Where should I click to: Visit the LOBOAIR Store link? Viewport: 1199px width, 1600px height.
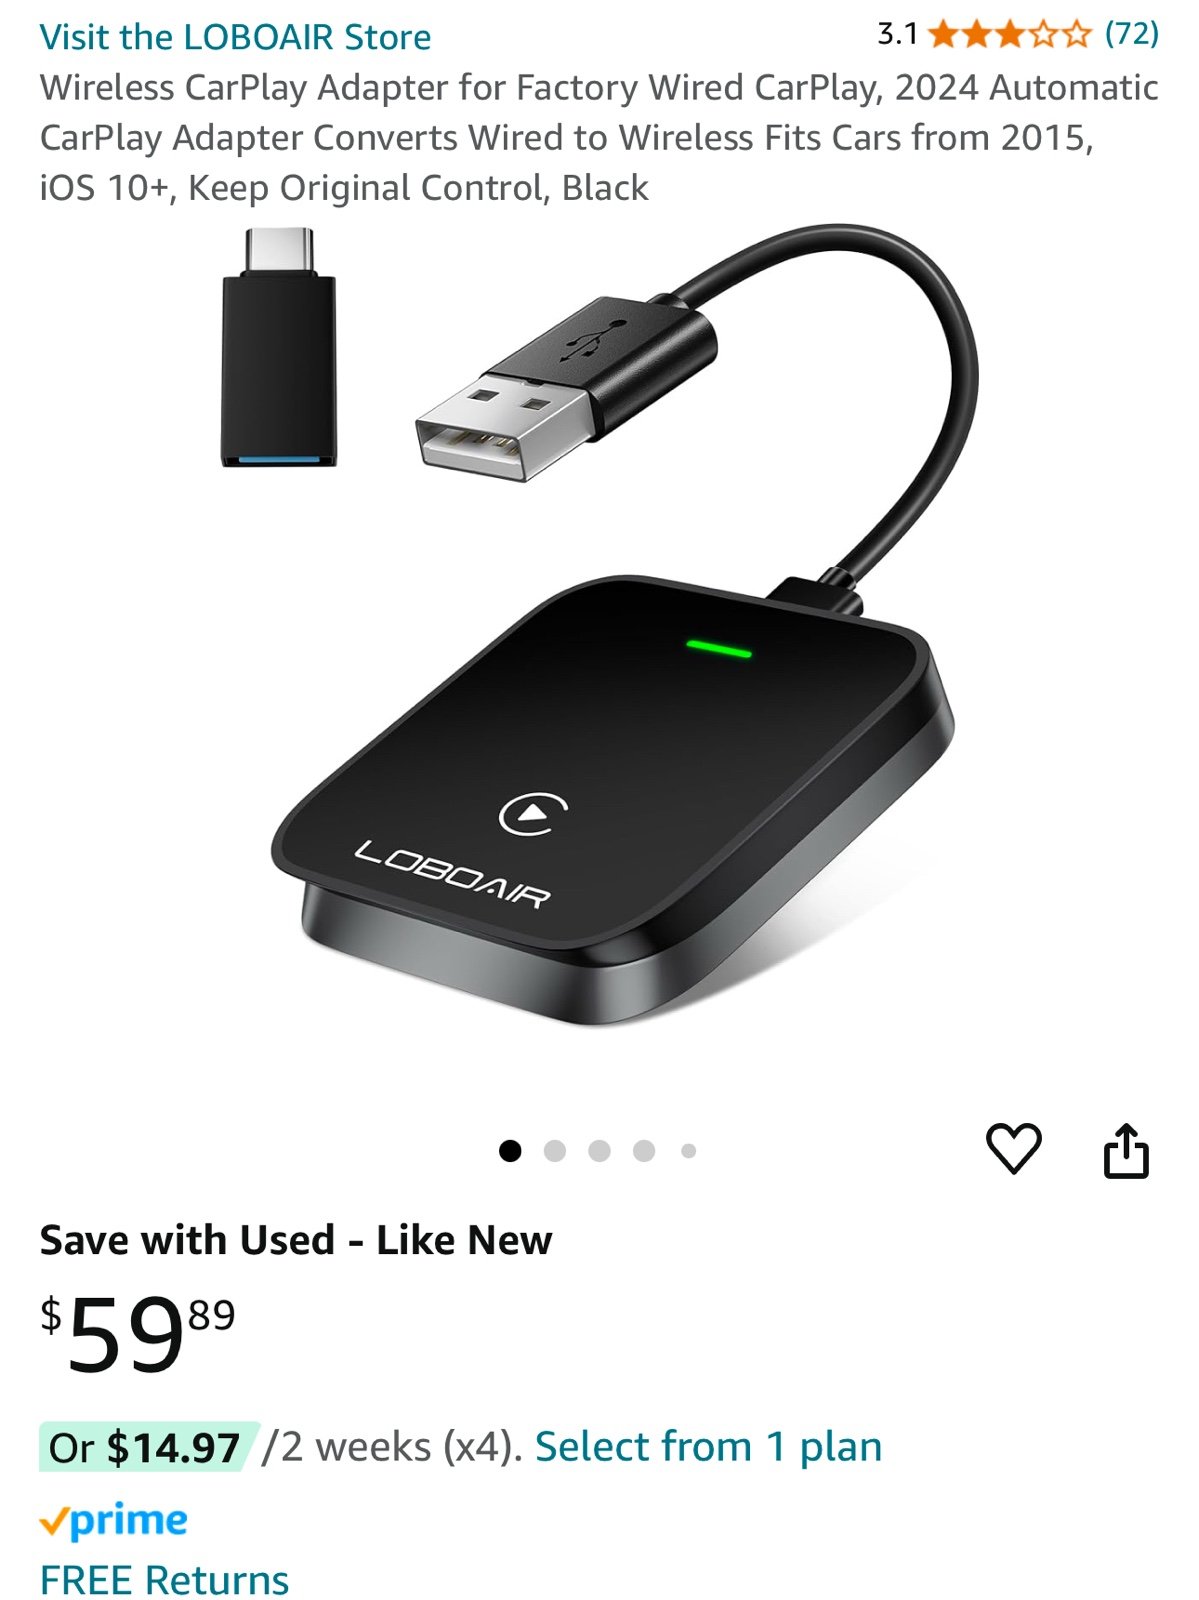click(x=235, y=37)
